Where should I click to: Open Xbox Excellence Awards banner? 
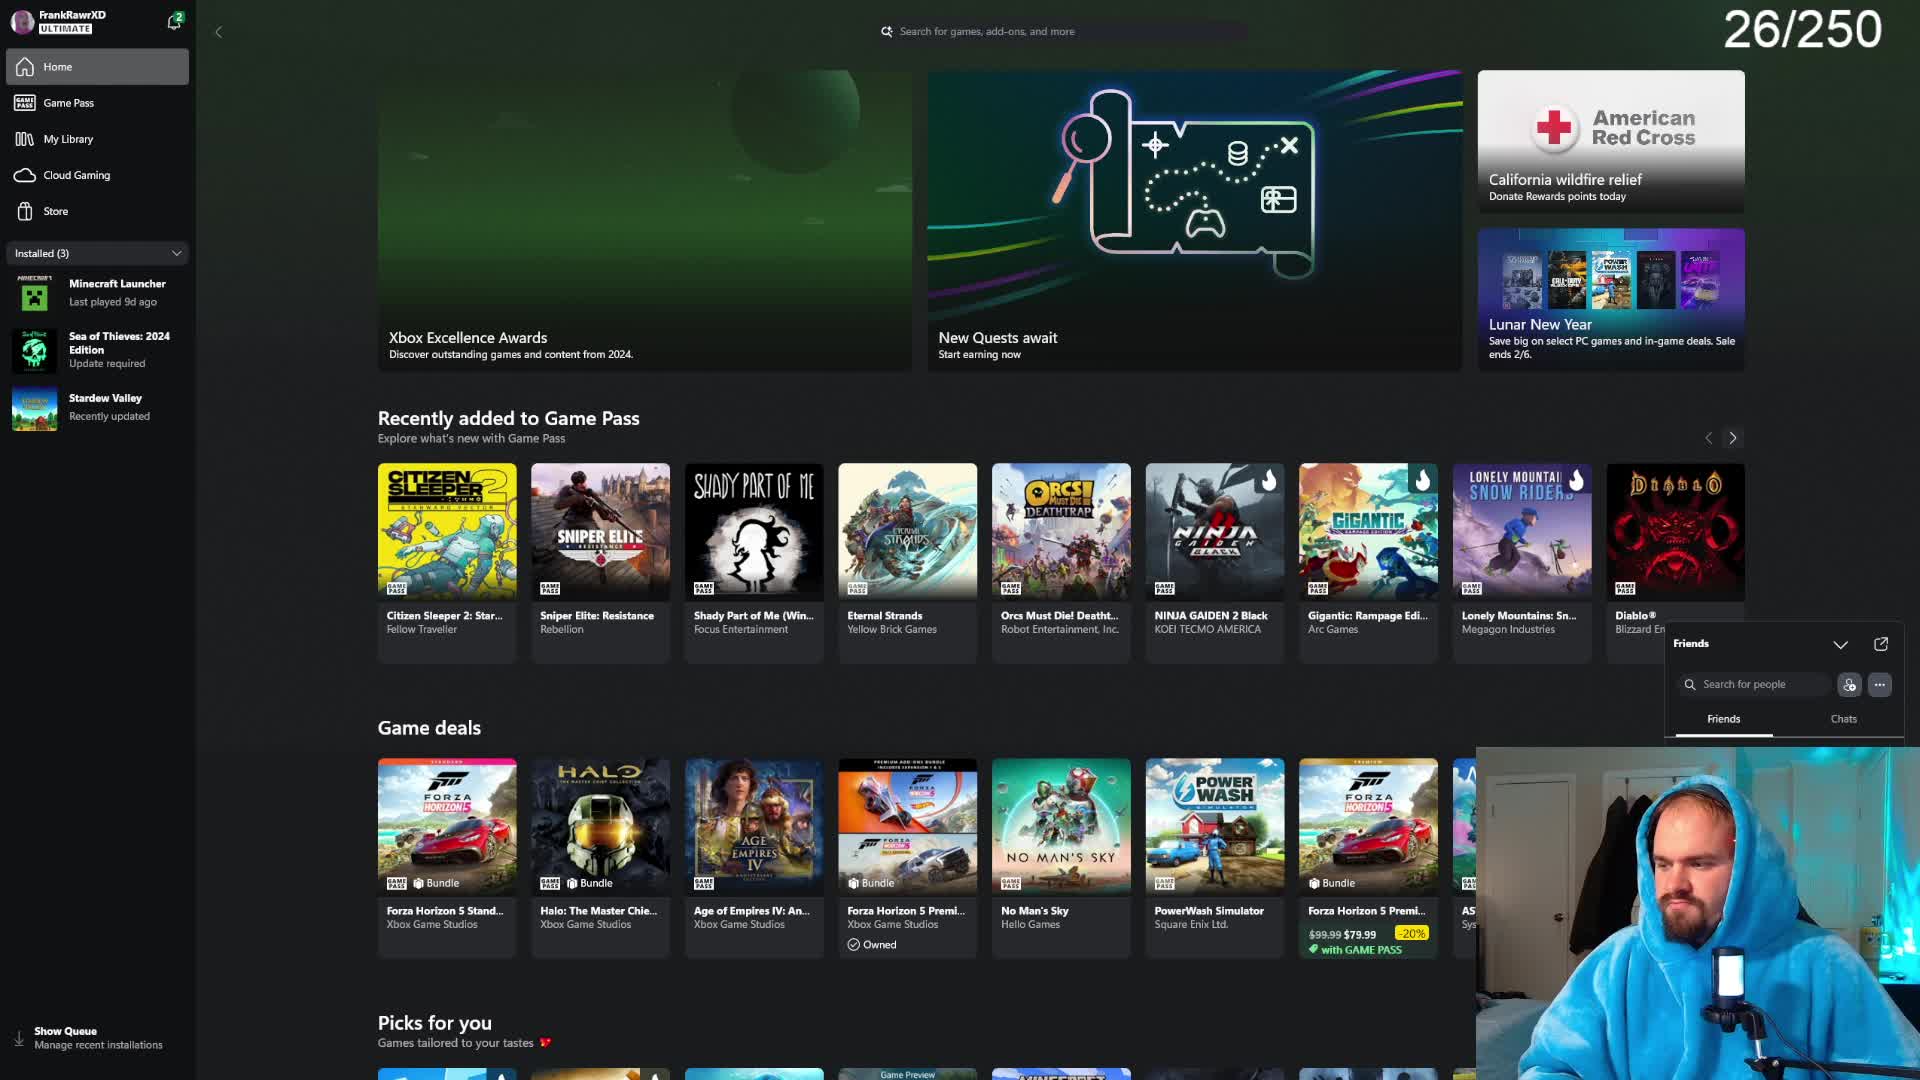tap(644, 220)
